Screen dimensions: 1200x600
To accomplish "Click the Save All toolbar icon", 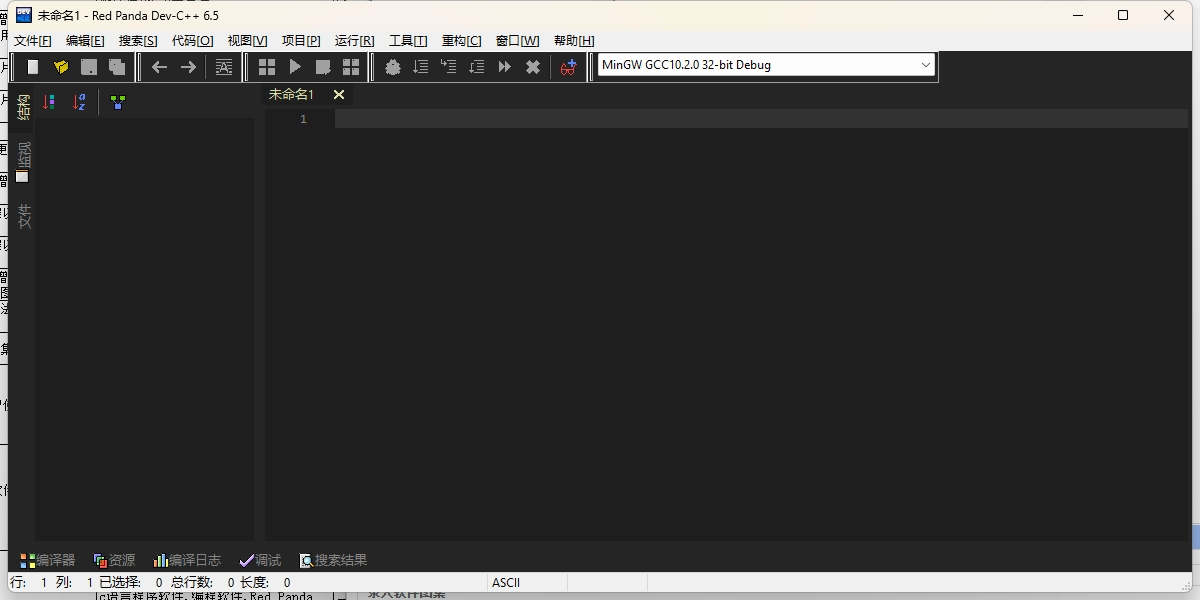I will point(117,67).
